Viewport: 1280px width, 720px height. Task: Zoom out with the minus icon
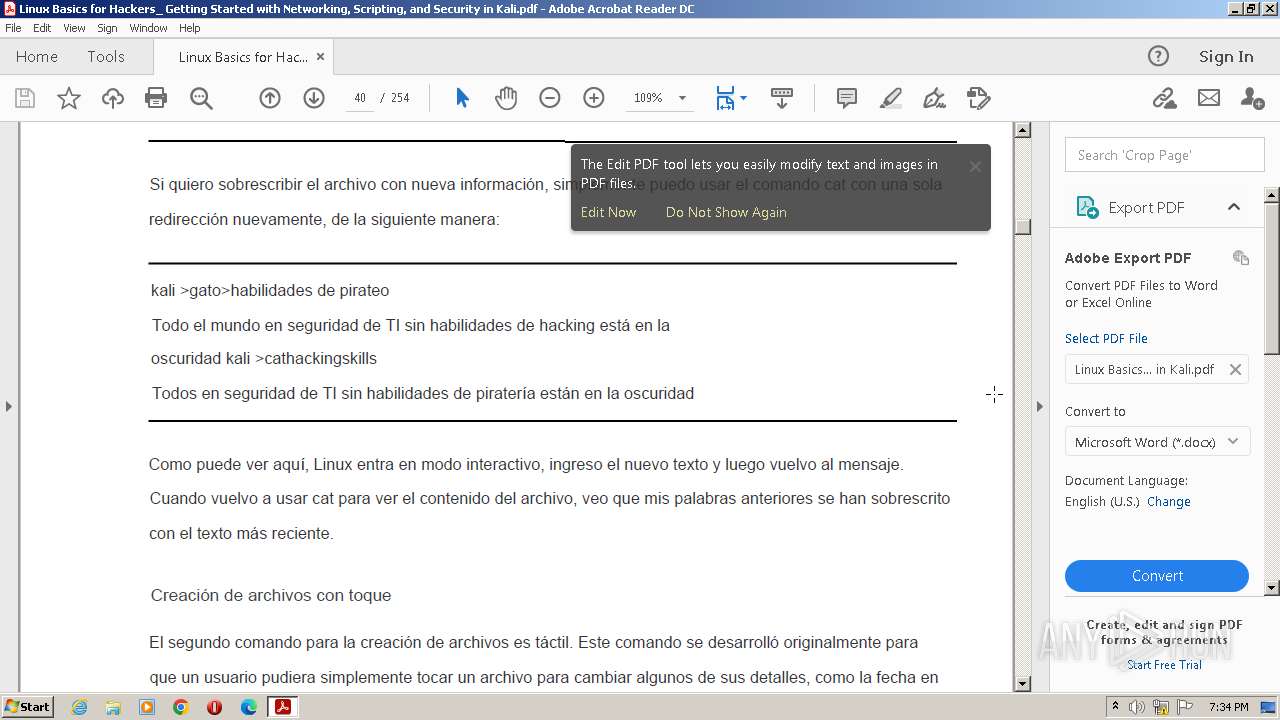point(550,98)
